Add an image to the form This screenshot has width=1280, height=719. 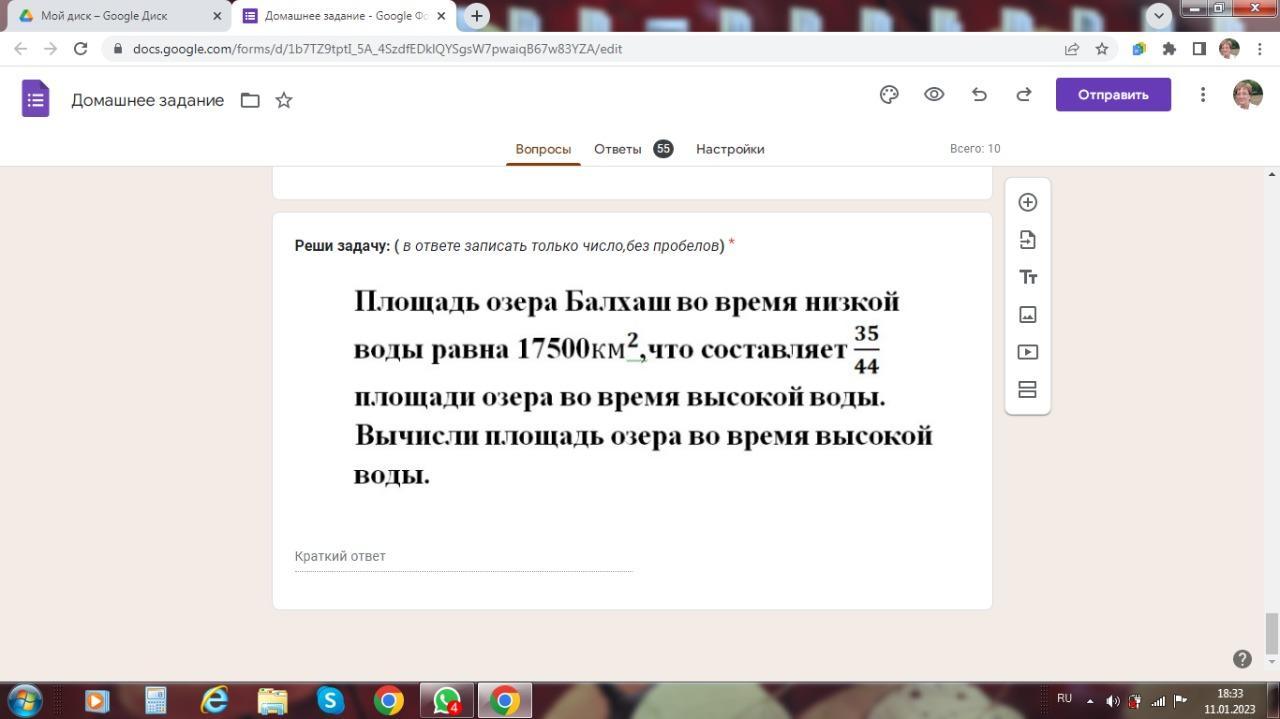coord(1027,315)
